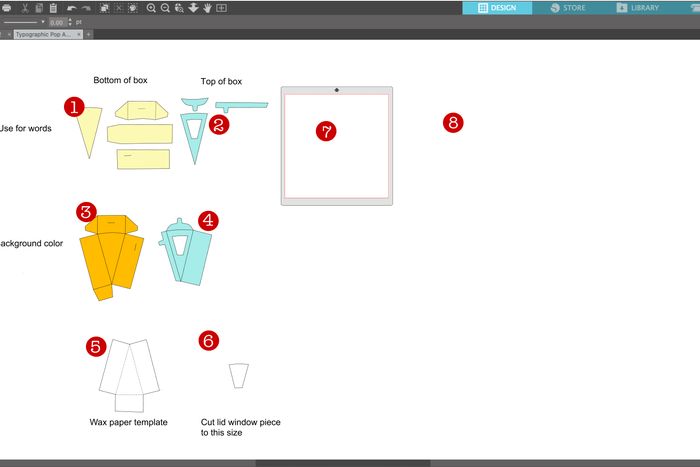Viewport: 700px width, 467px height.
Task: Click the Redo arrow icon
Action: click(86, 8)
